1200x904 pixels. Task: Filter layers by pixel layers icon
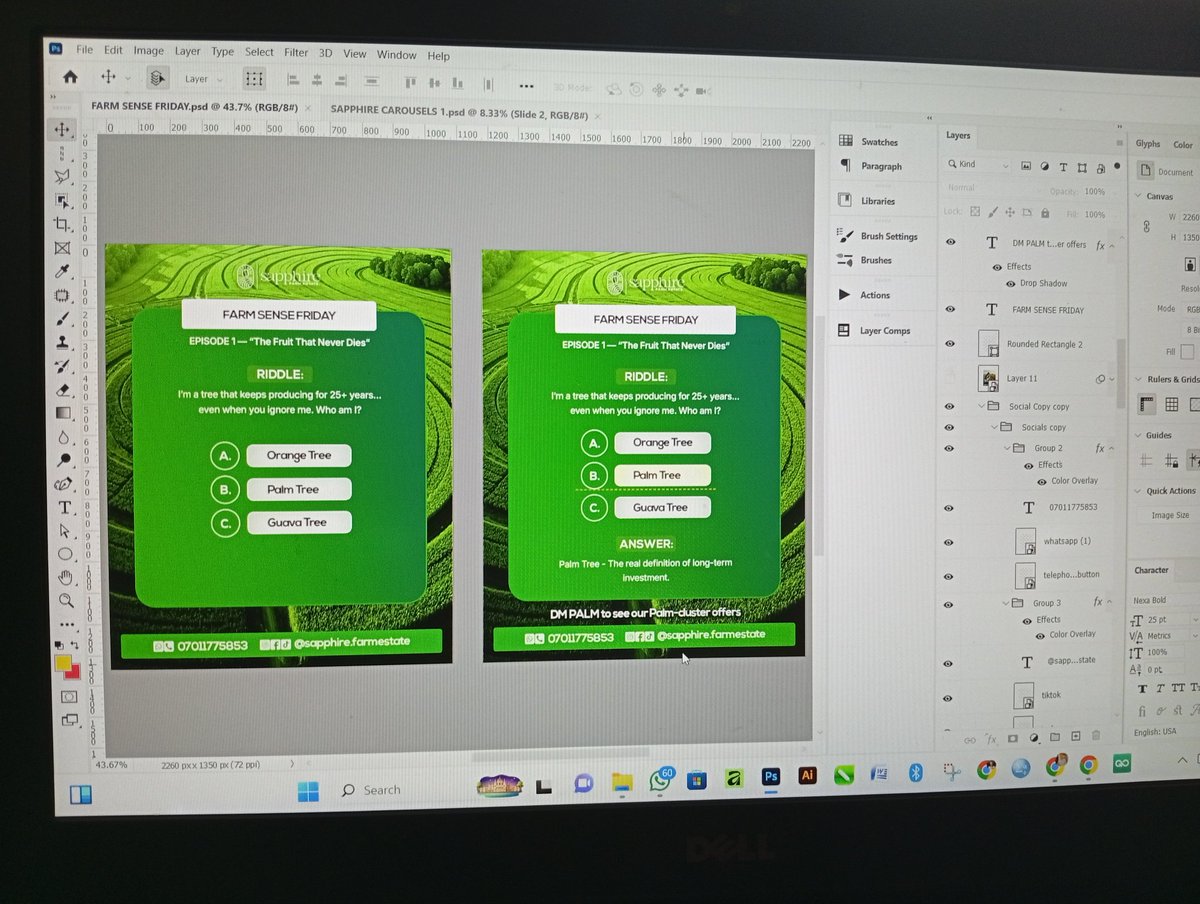click(1027, 166)
